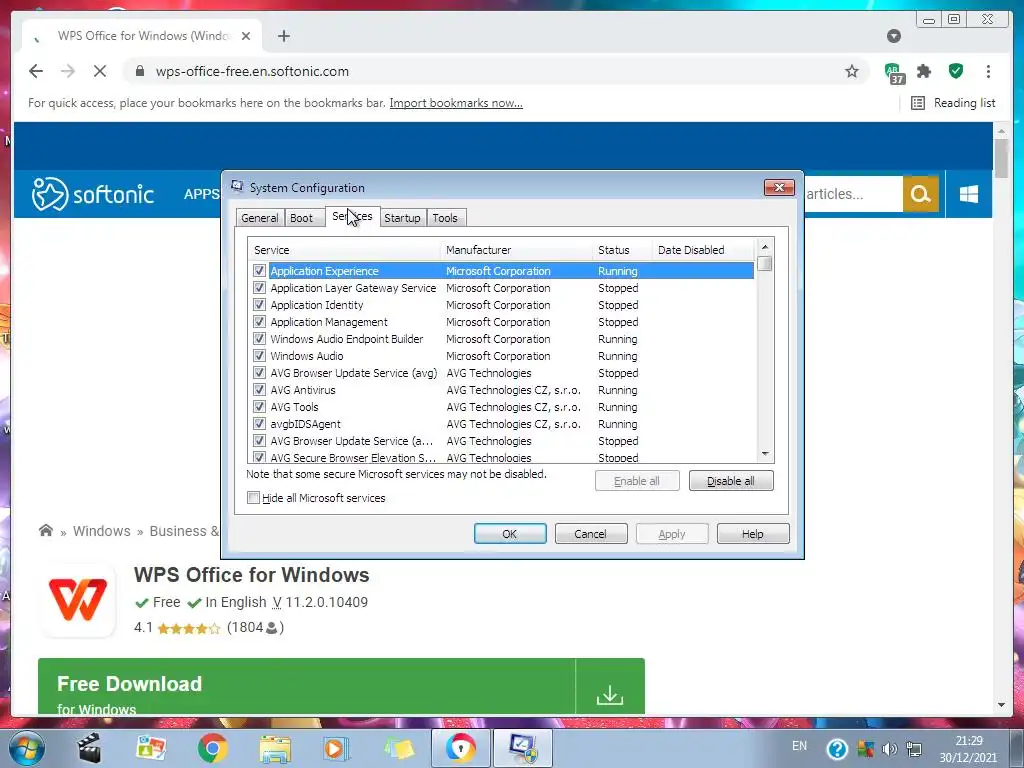The width and height of the screenshot is (1024, 768).
Task: Open a new Chrome tab
Action: [x=283, y=36]
